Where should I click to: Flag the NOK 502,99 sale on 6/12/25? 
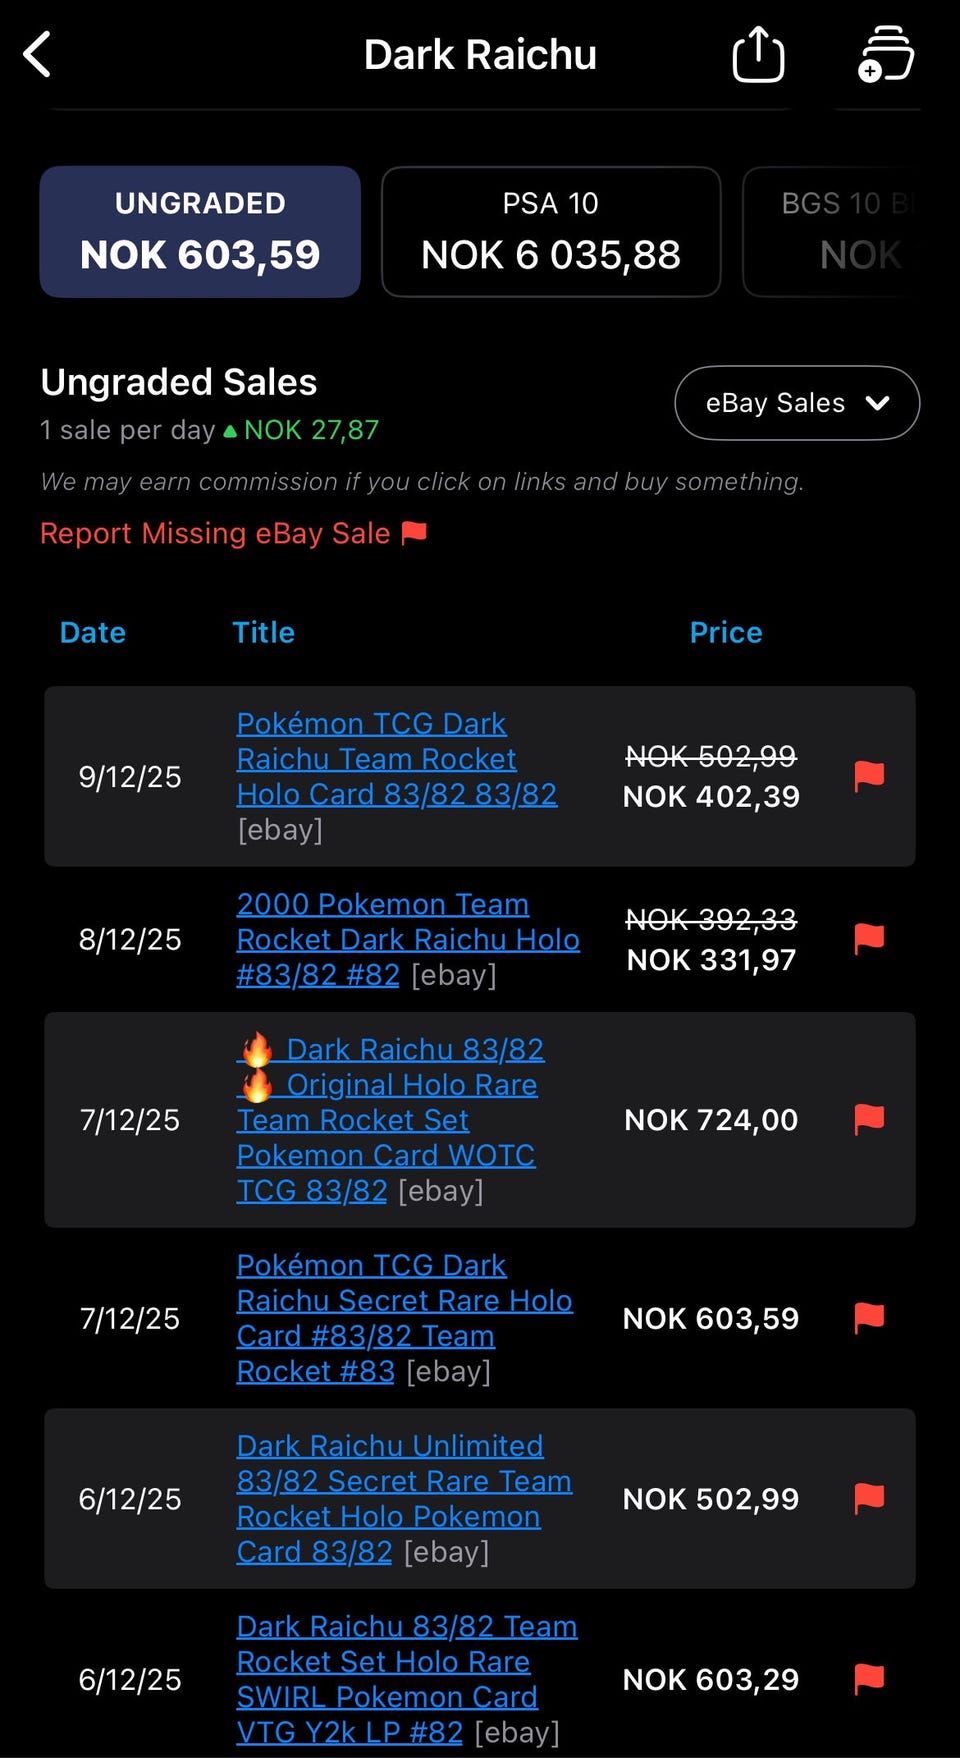point(869,1498)
